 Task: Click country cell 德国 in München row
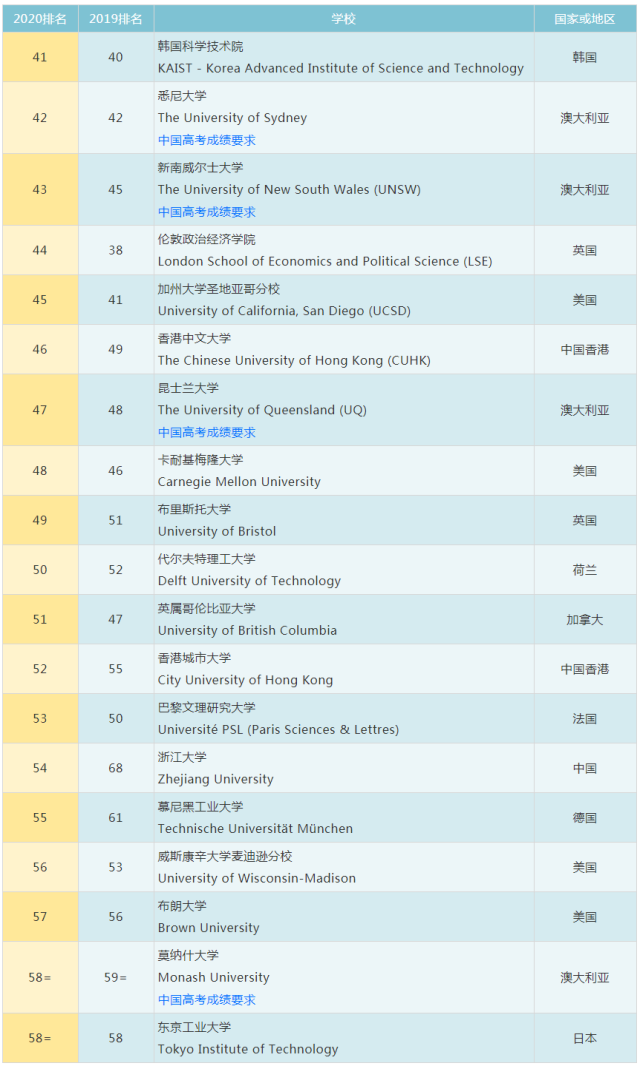coord(585,819)
